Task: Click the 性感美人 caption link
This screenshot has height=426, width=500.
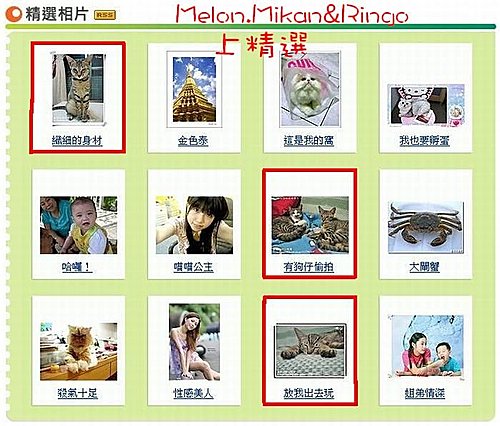Action: [x=193, y=394]
